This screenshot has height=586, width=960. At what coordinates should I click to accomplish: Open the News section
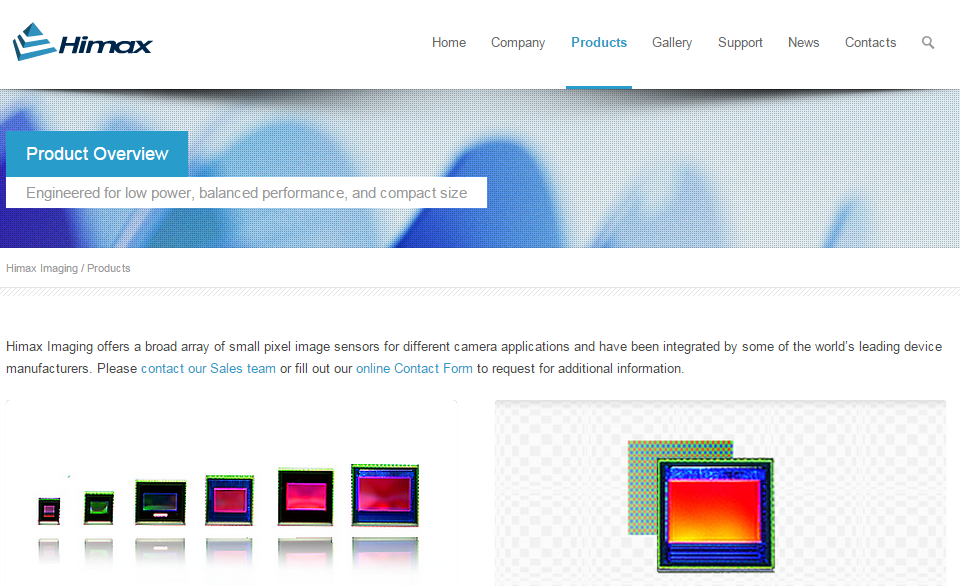[803, 42]
